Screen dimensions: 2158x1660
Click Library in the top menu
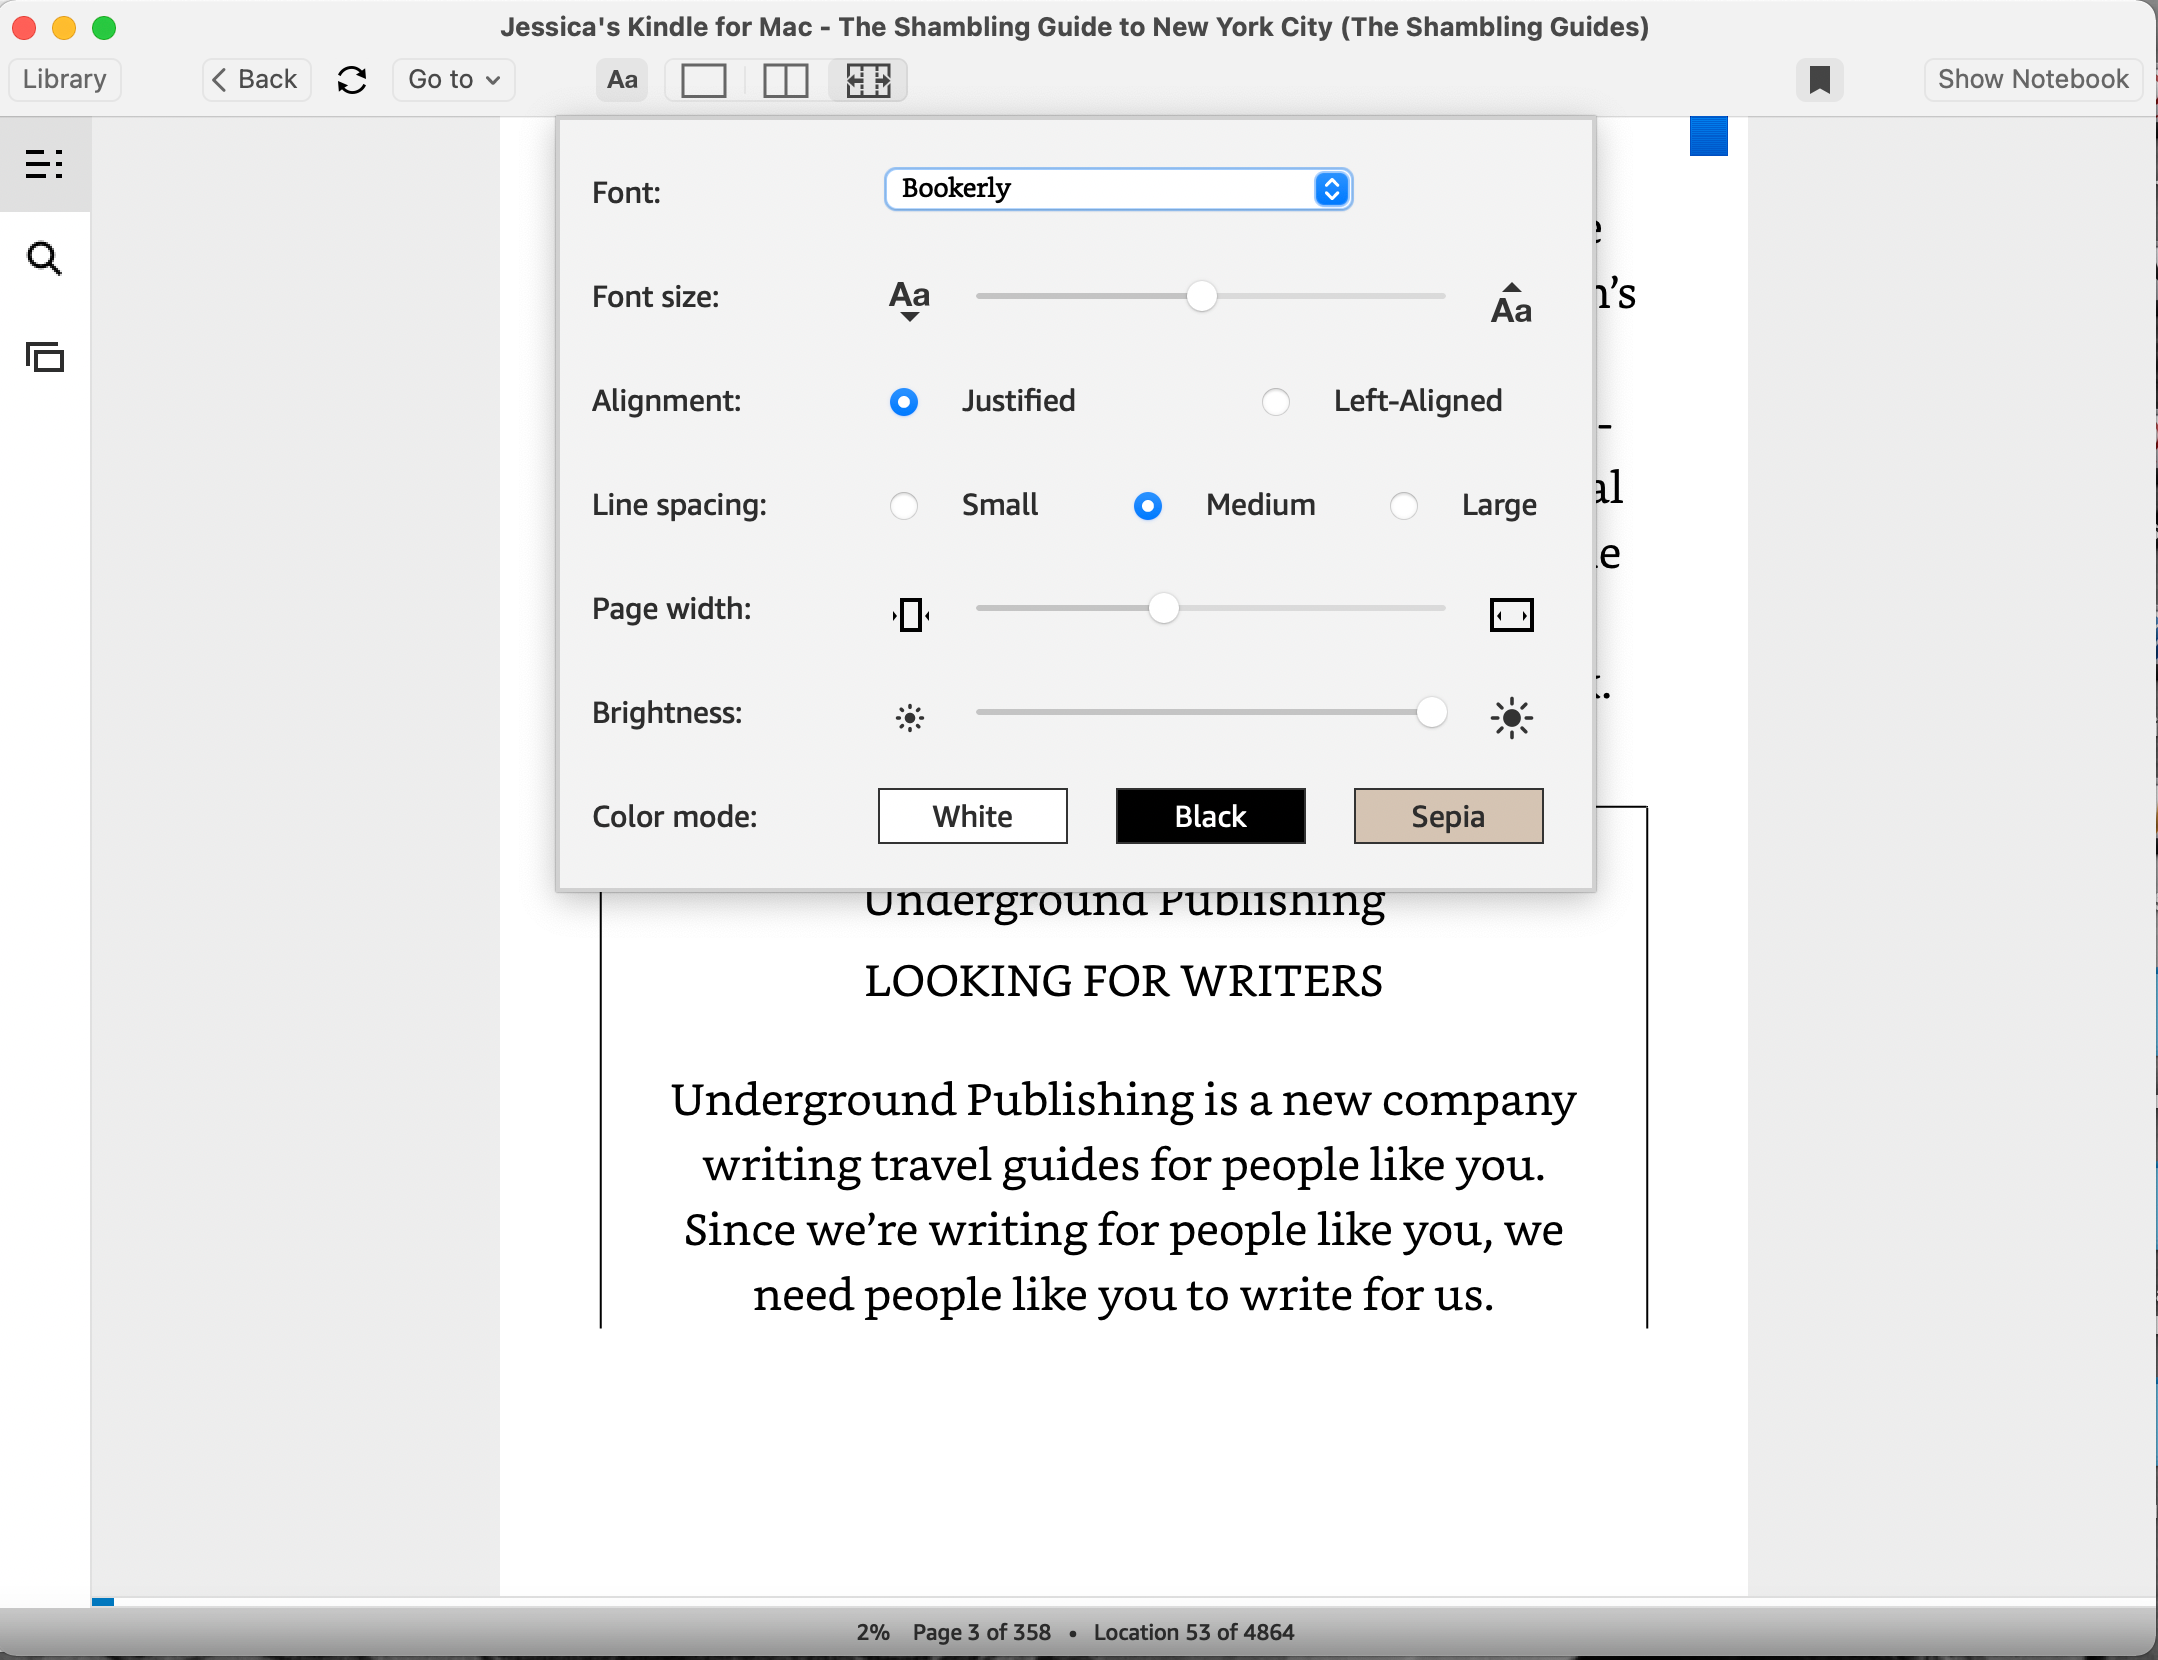[63, 78]
